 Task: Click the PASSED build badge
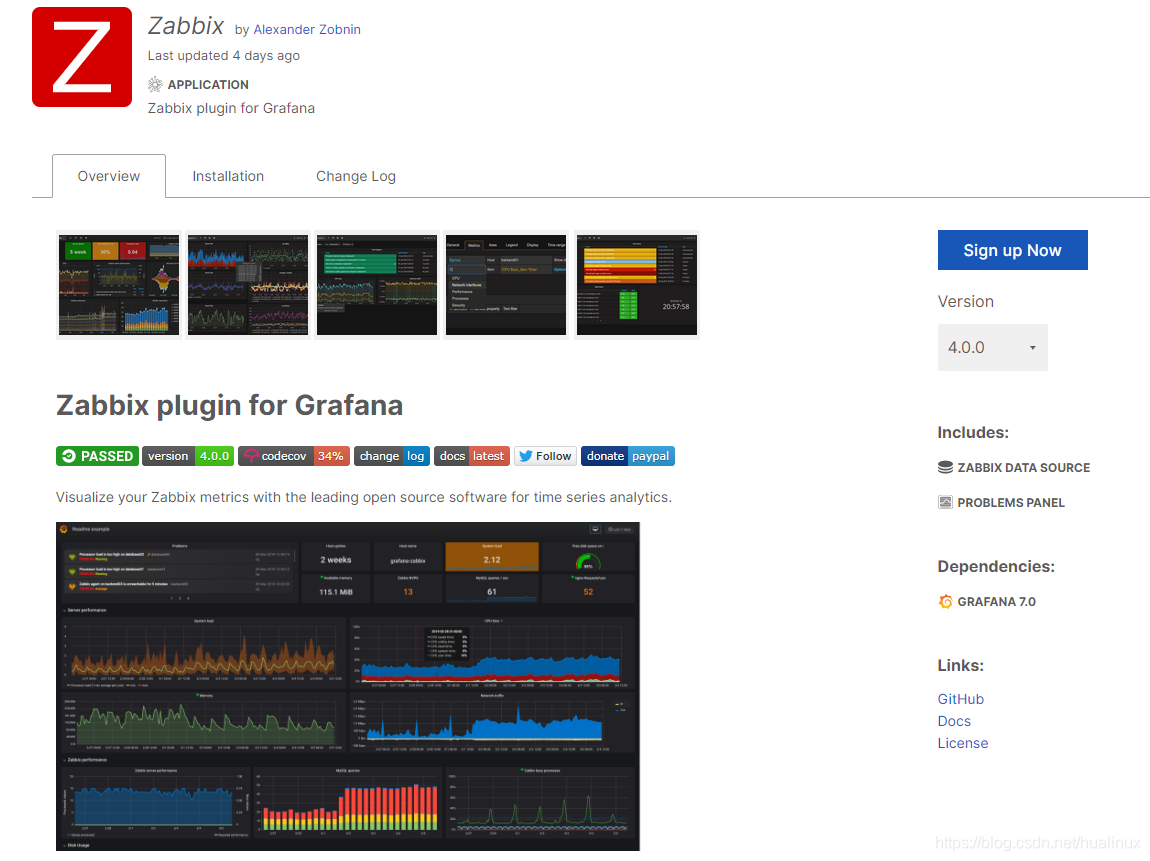pos(98,456)
